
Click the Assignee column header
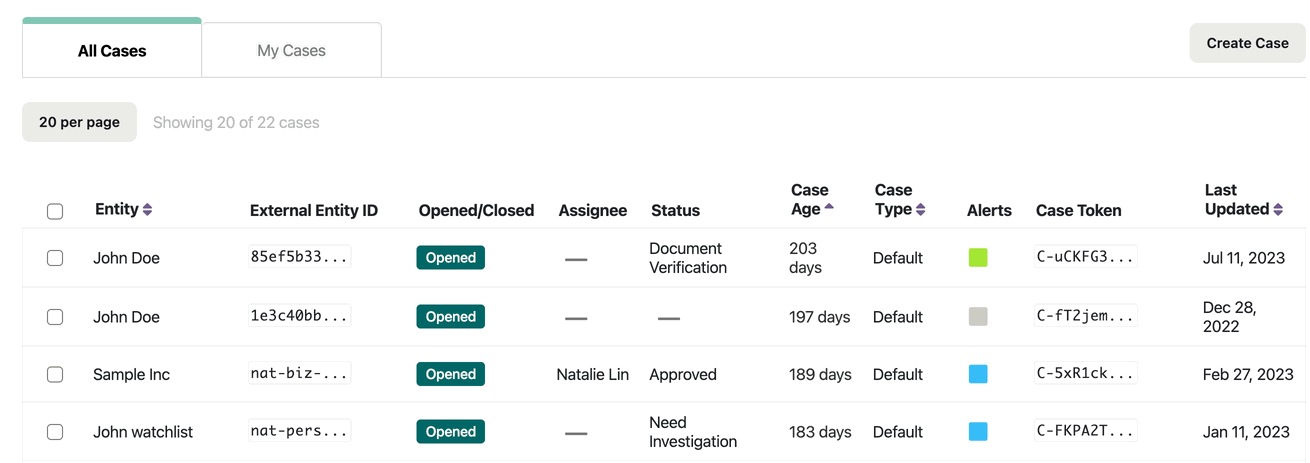[x=593, y=210]
